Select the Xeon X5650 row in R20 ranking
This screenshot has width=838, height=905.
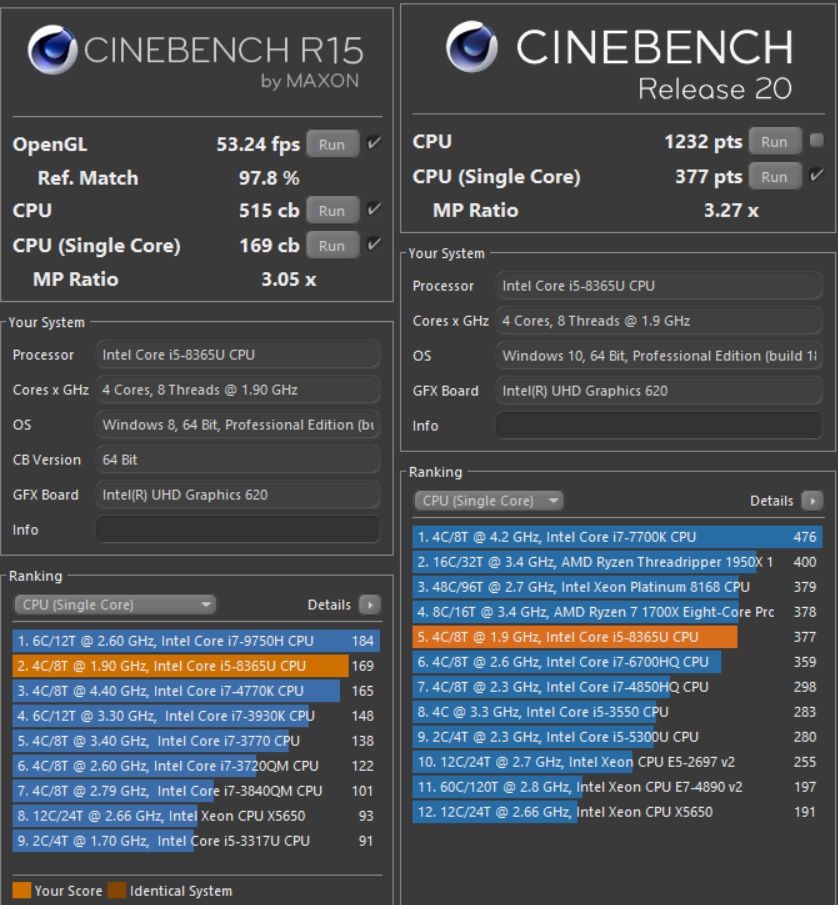coord(617,812)
